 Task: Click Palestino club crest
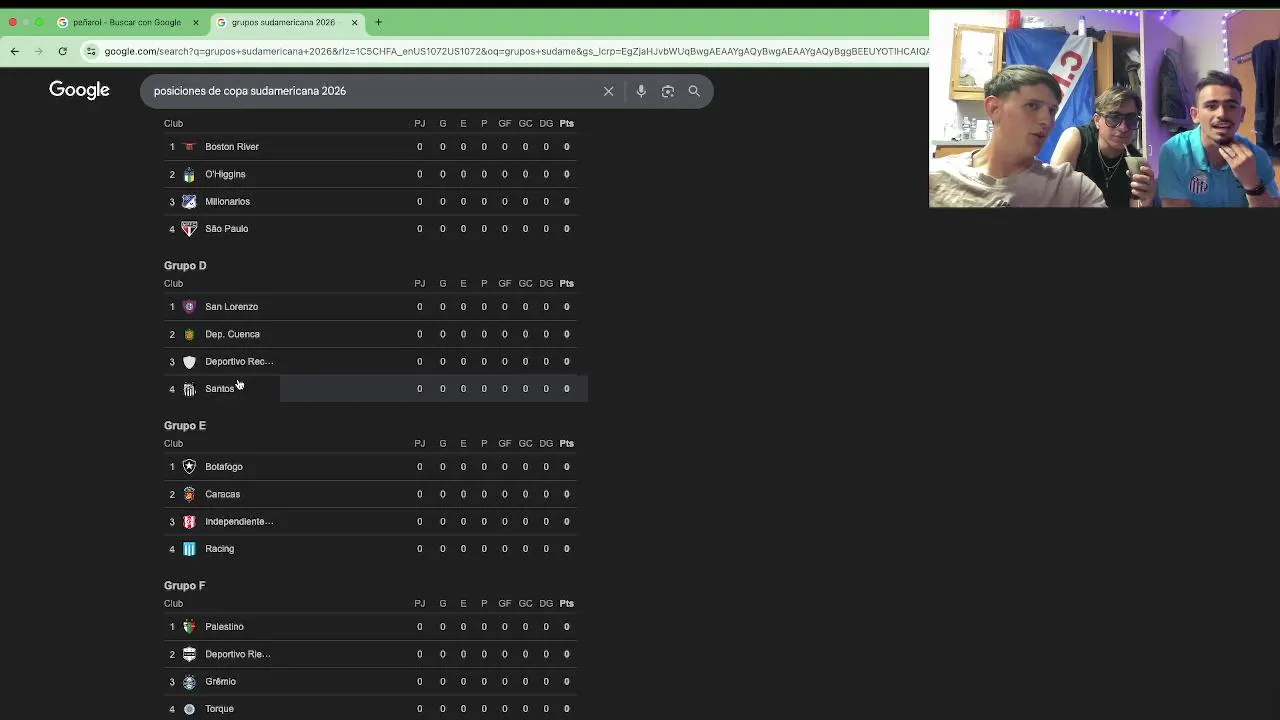[x=189, y=627]
